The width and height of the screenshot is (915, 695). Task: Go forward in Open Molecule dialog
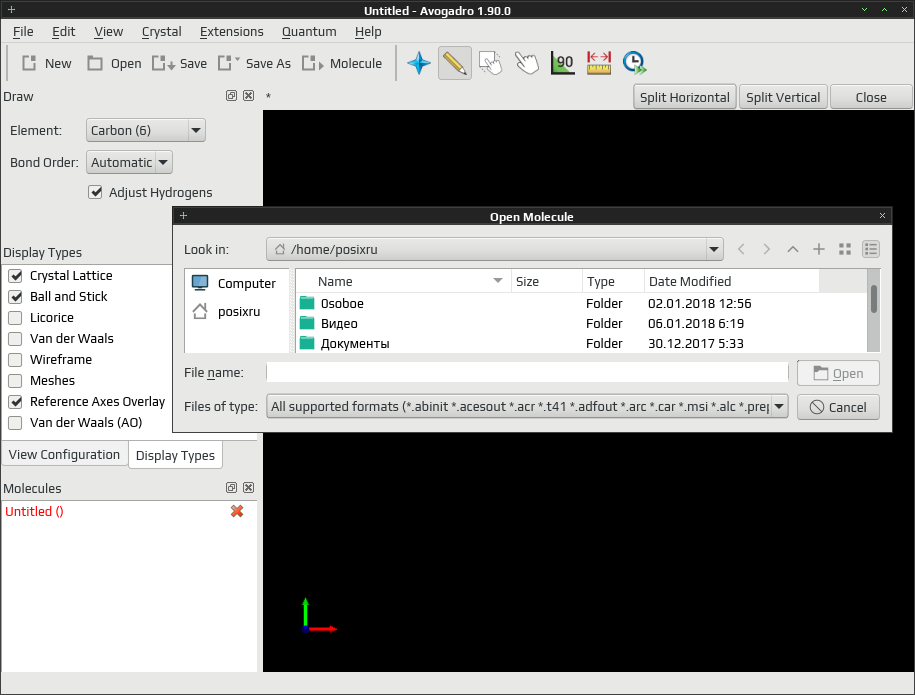(767, 250)
